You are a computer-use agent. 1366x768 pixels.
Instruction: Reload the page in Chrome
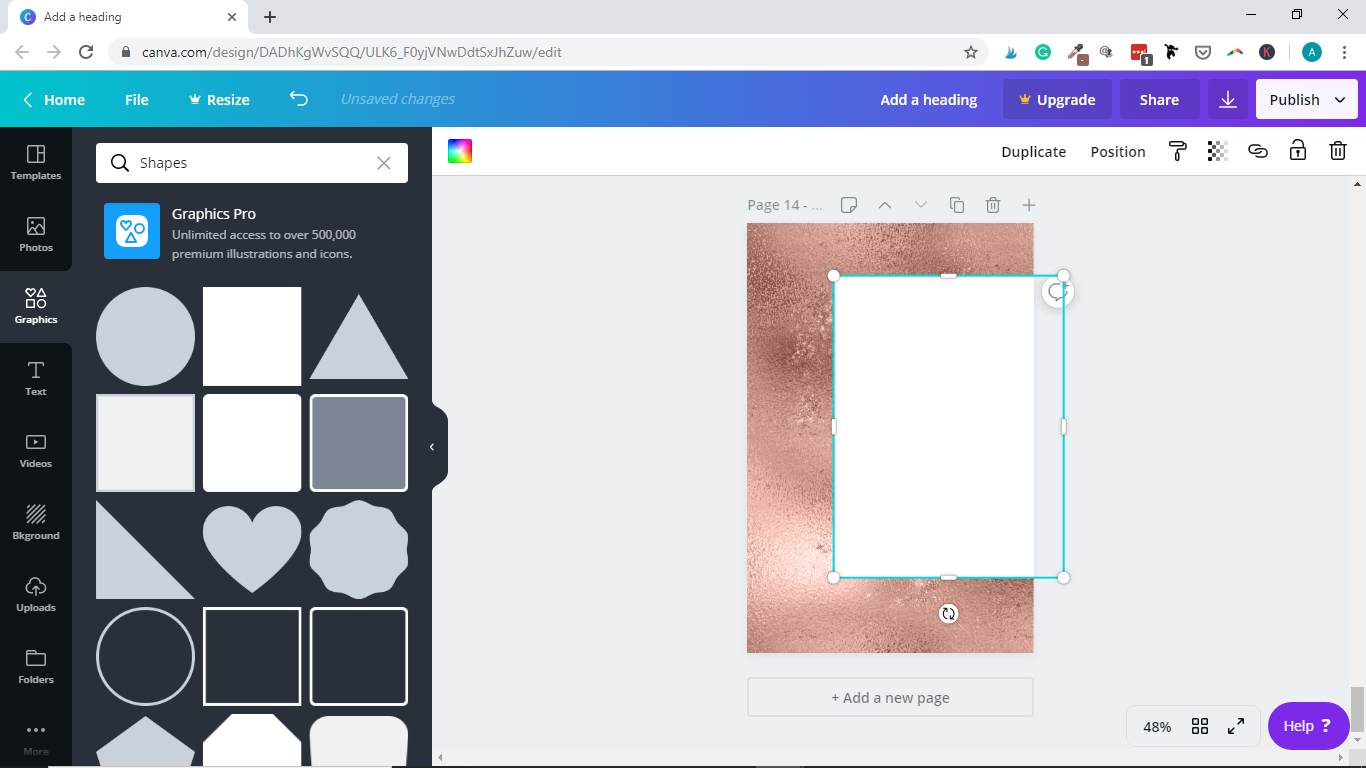pos(86,52)
